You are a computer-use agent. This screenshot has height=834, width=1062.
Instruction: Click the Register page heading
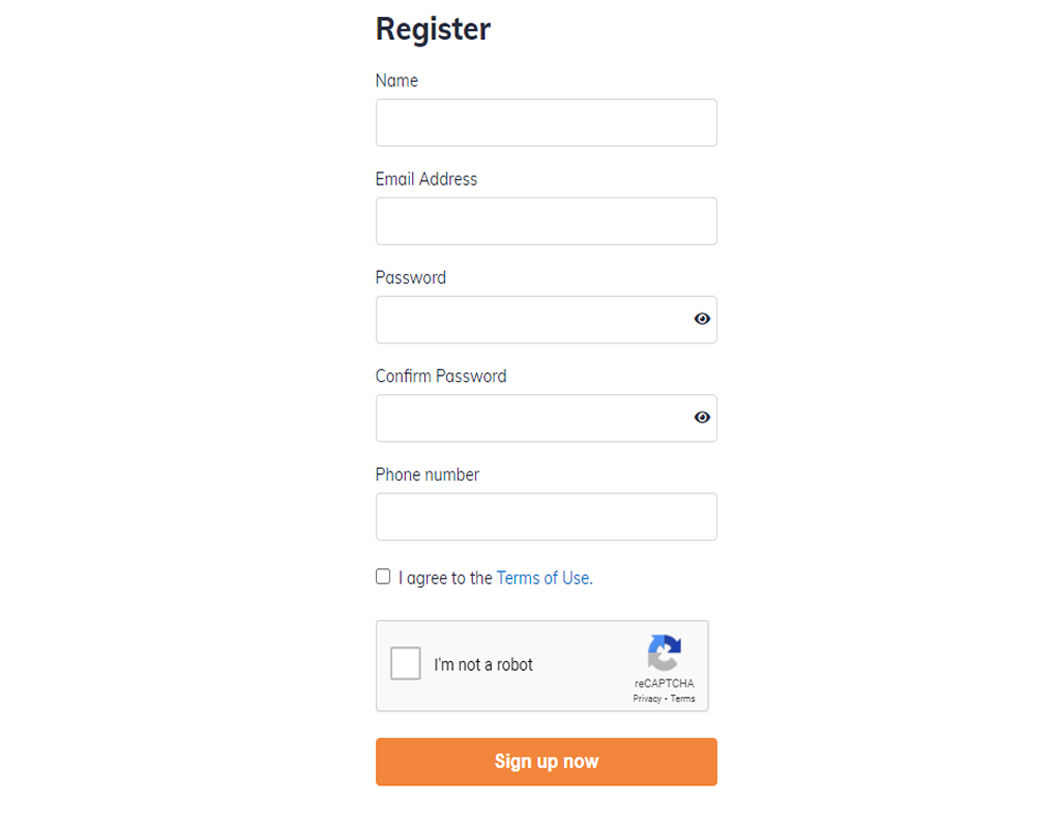tap(433, 29)
